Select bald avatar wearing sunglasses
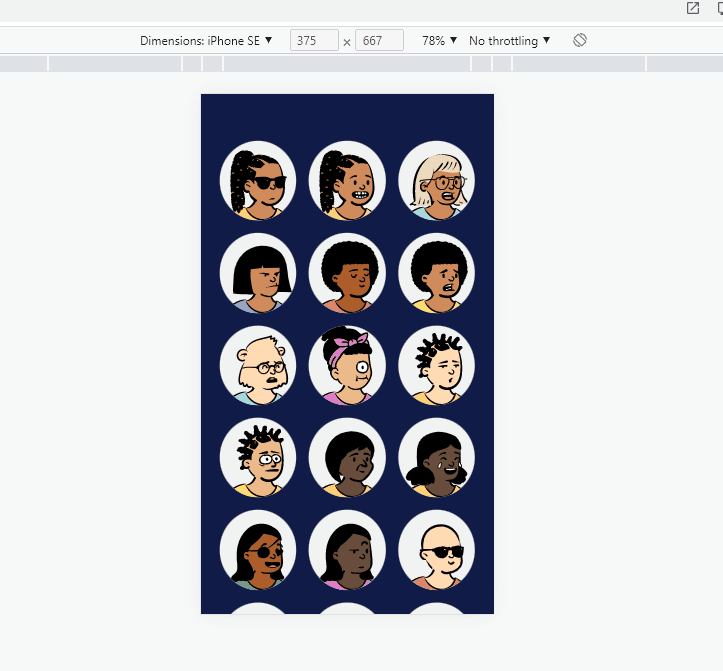 coord(436,550)
